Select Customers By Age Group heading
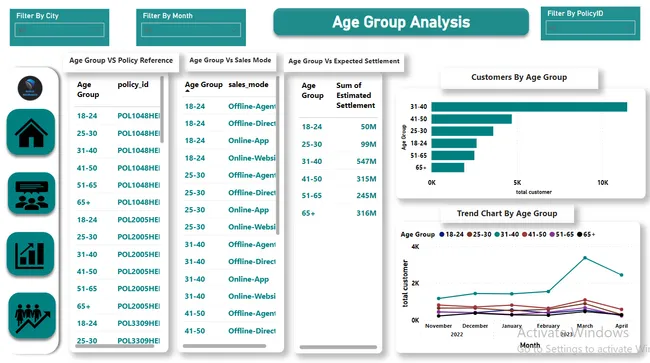The height and width of the screenshot is (363, 650). click(x=519, y=77)
